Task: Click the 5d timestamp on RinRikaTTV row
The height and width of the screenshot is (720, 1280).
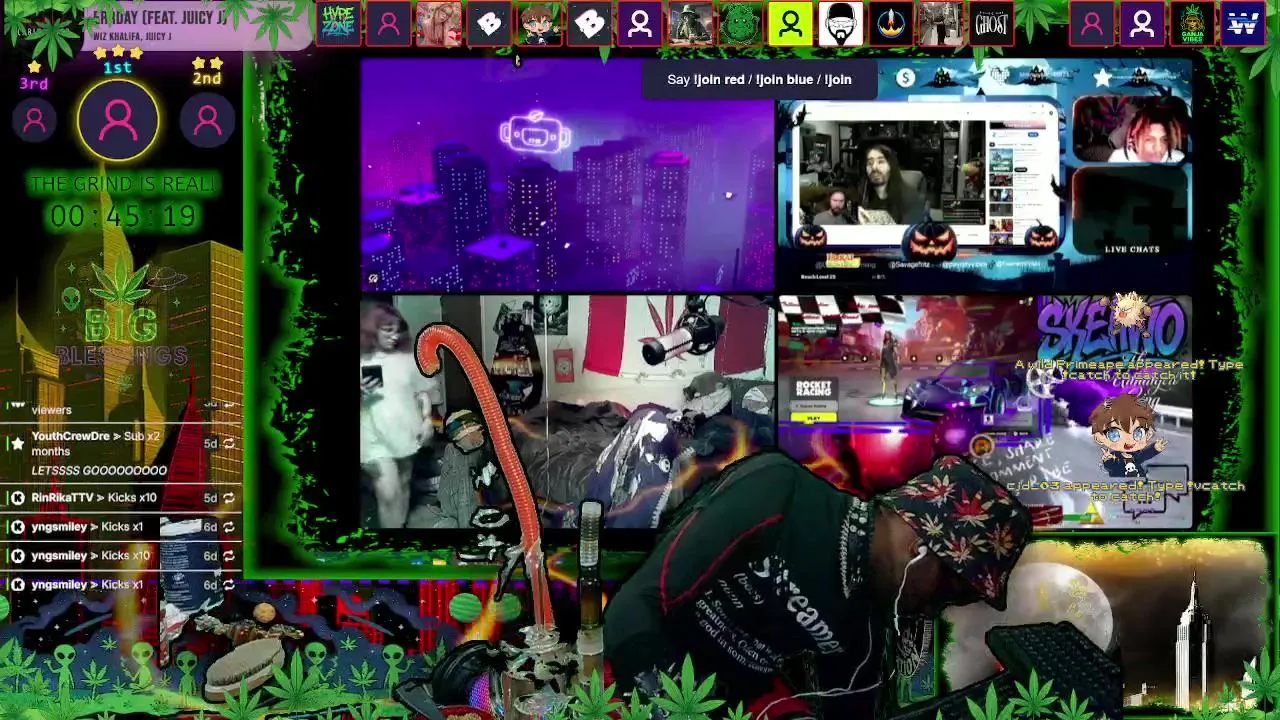Action: tap(210, 497)
